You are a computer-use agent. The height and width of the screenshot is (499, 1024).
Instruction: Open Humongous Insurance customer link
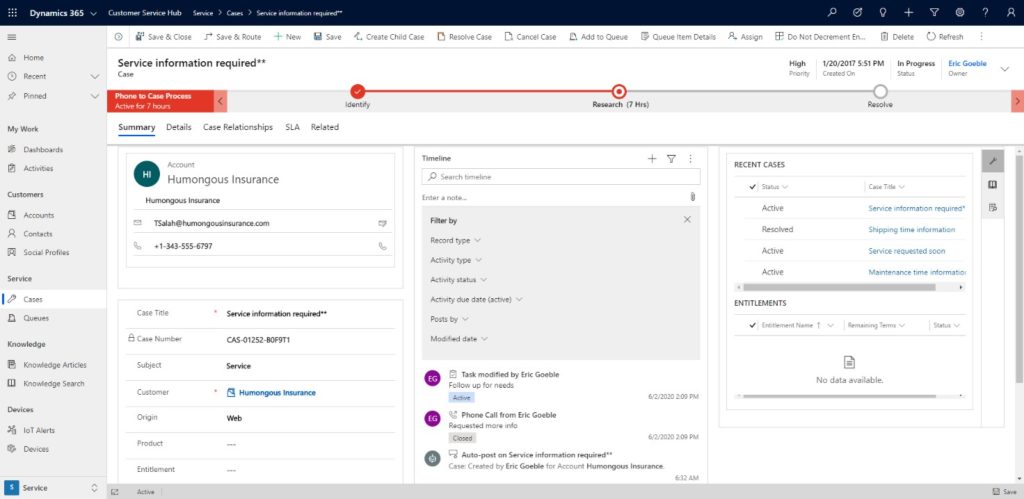[277, 393]
